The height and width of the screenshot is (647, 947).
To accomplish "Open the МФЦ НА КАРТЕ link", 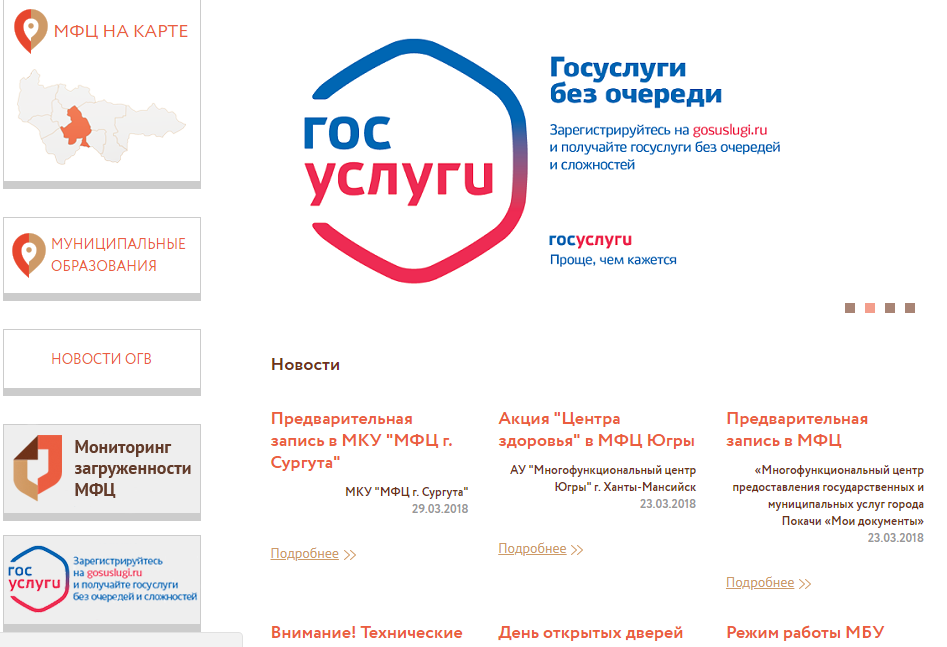I will 121,31.
